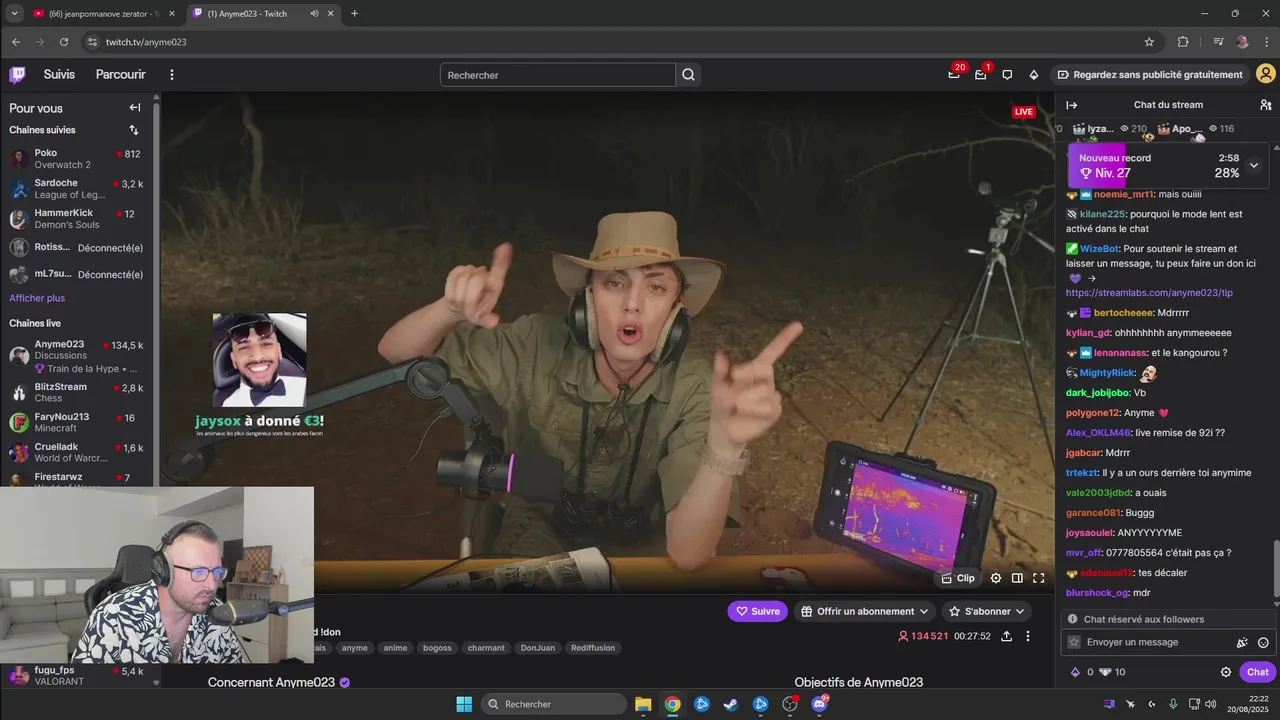Viewport: 1280px width, 720px height.
Task: Open Offrir un abonnement dropdown
Action: [x=866, y=611]
